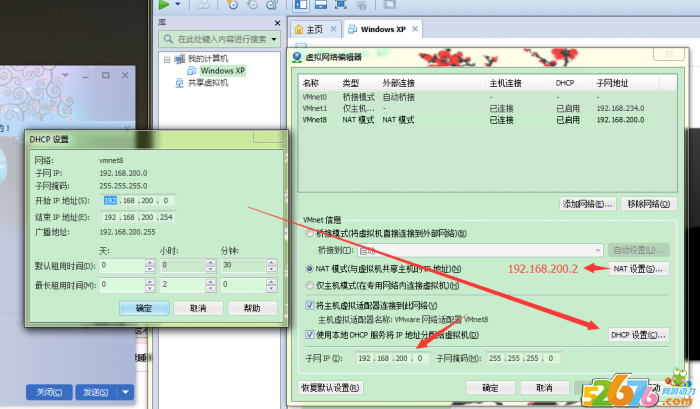Click 关闭(C) in the chat window

point(49,392)
